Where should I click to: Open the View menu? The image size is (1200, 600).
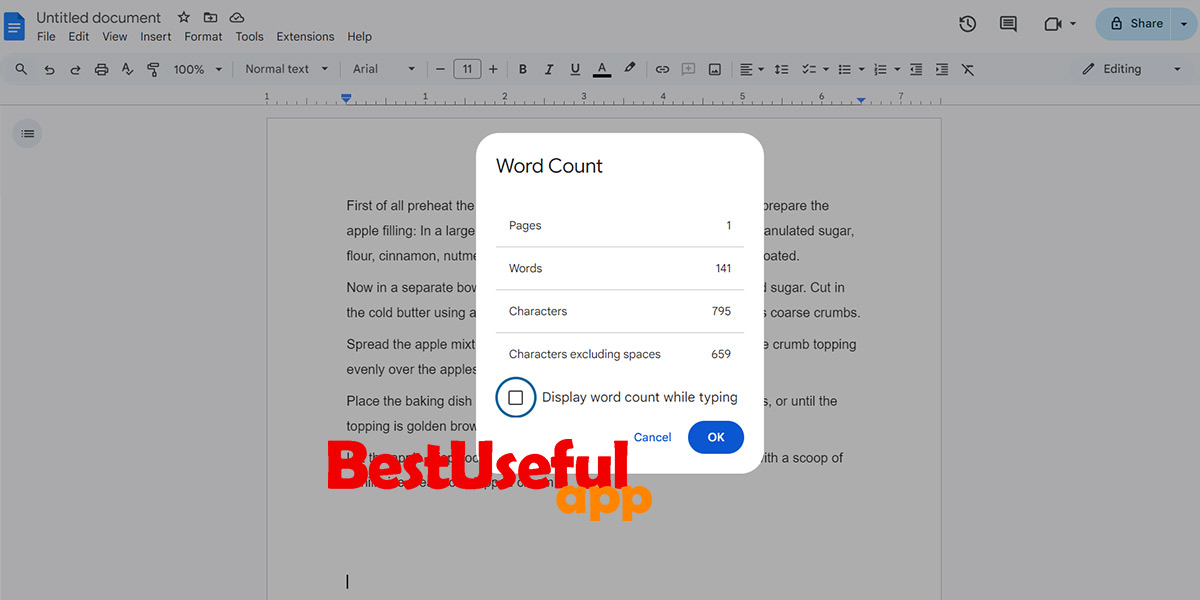click(115, 36)
